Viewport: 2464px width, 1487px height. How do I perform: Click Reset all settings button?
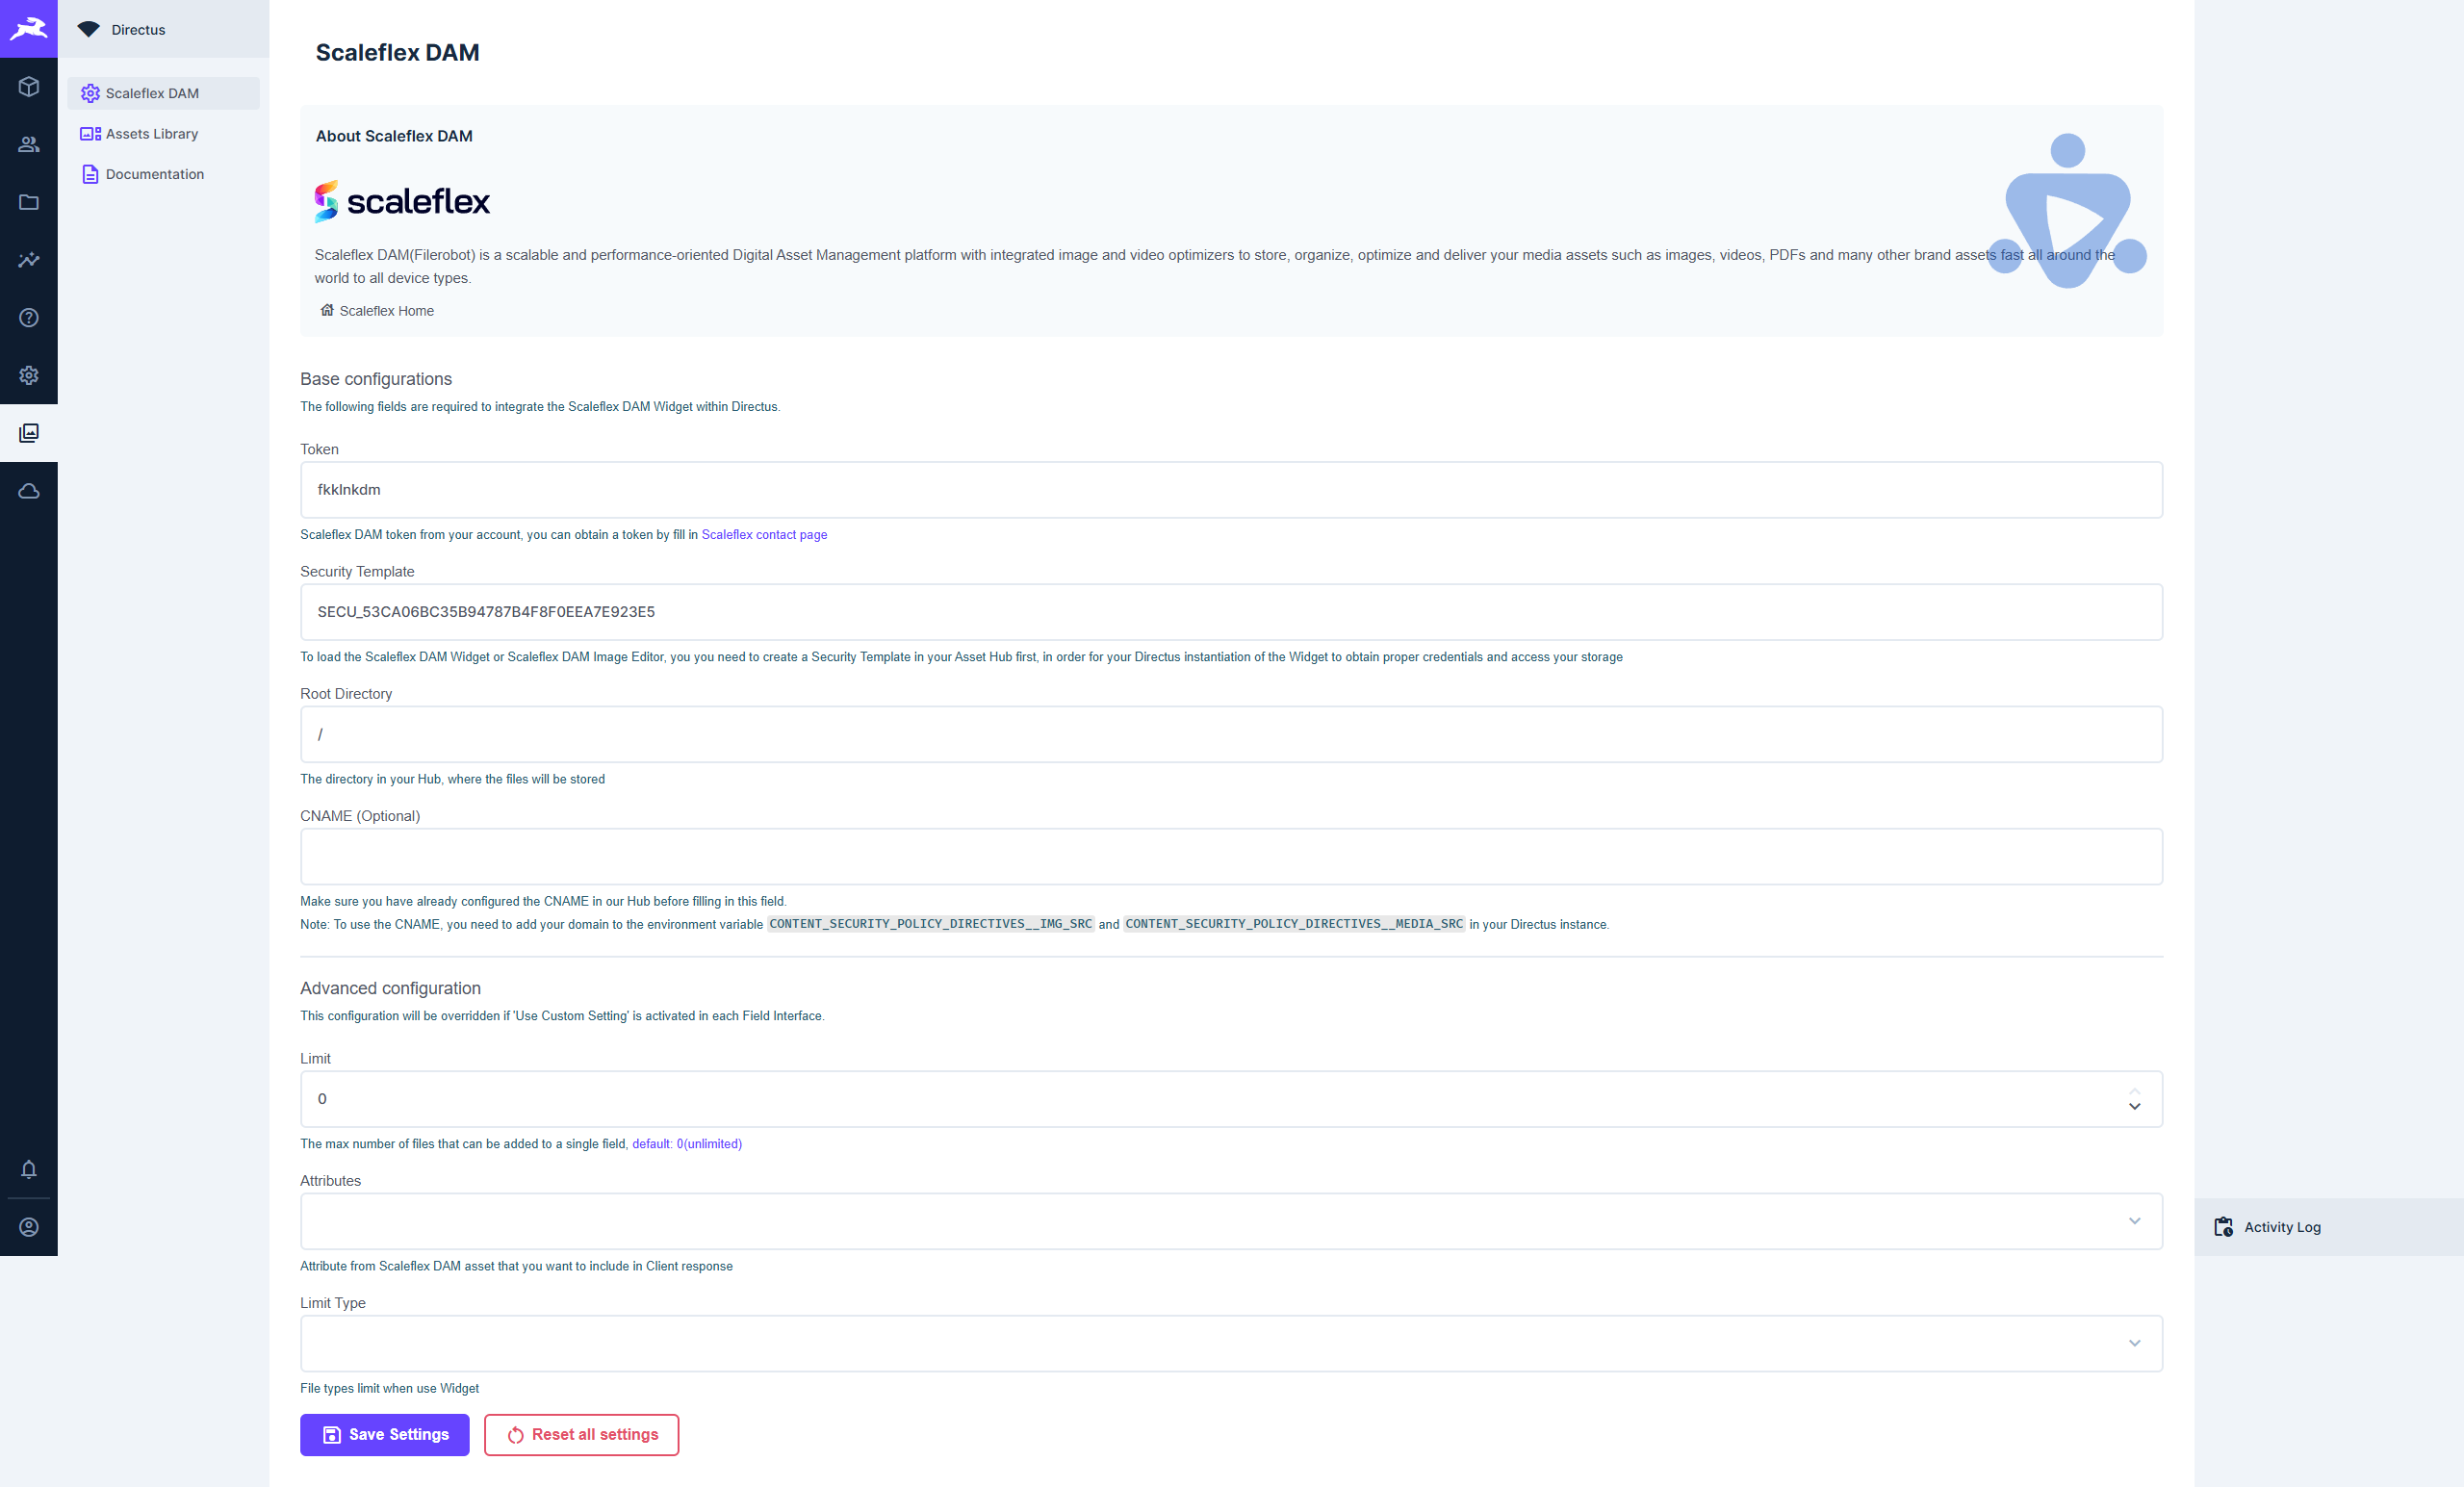point(581,1434)
